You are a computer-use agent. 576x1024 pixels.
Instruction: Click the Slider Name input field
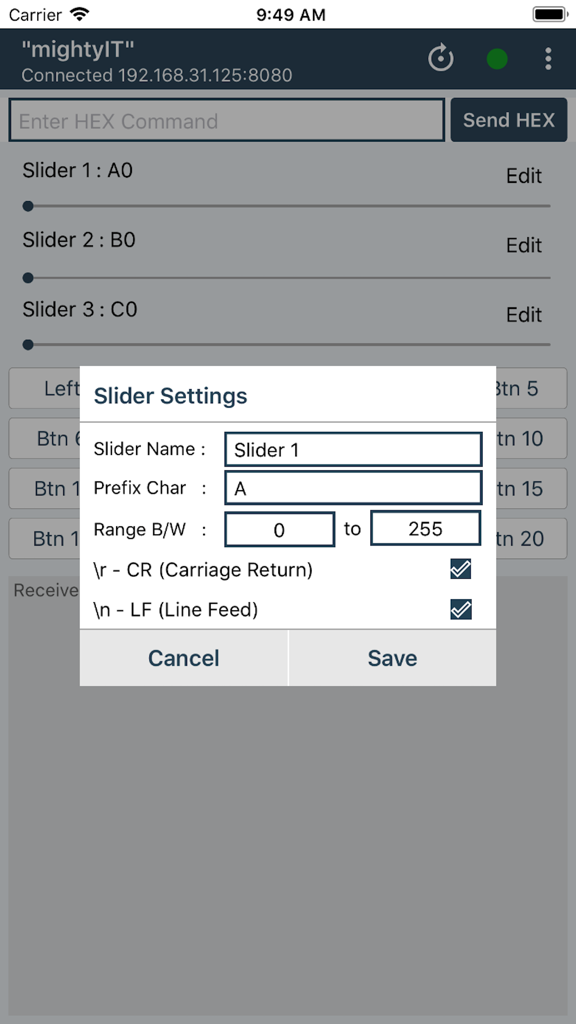[352, 449]
